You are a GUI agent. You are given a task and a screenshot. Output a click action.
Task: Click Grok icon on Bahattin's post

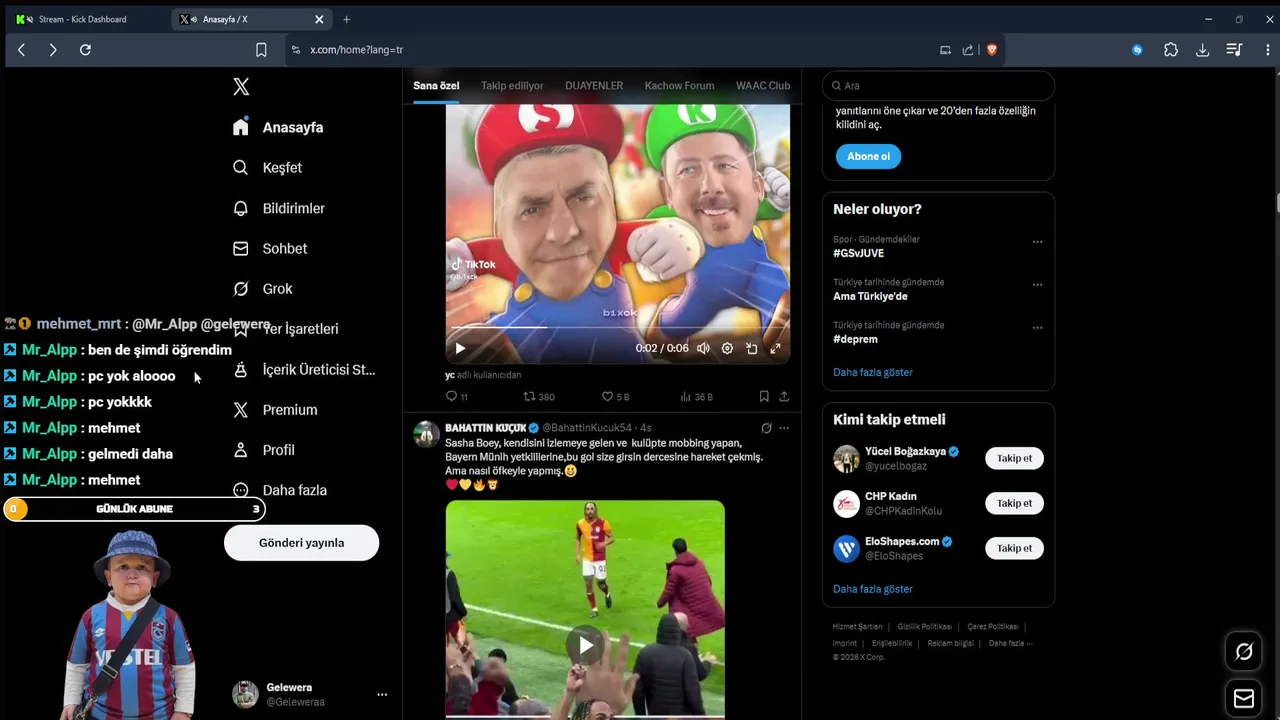766,428
